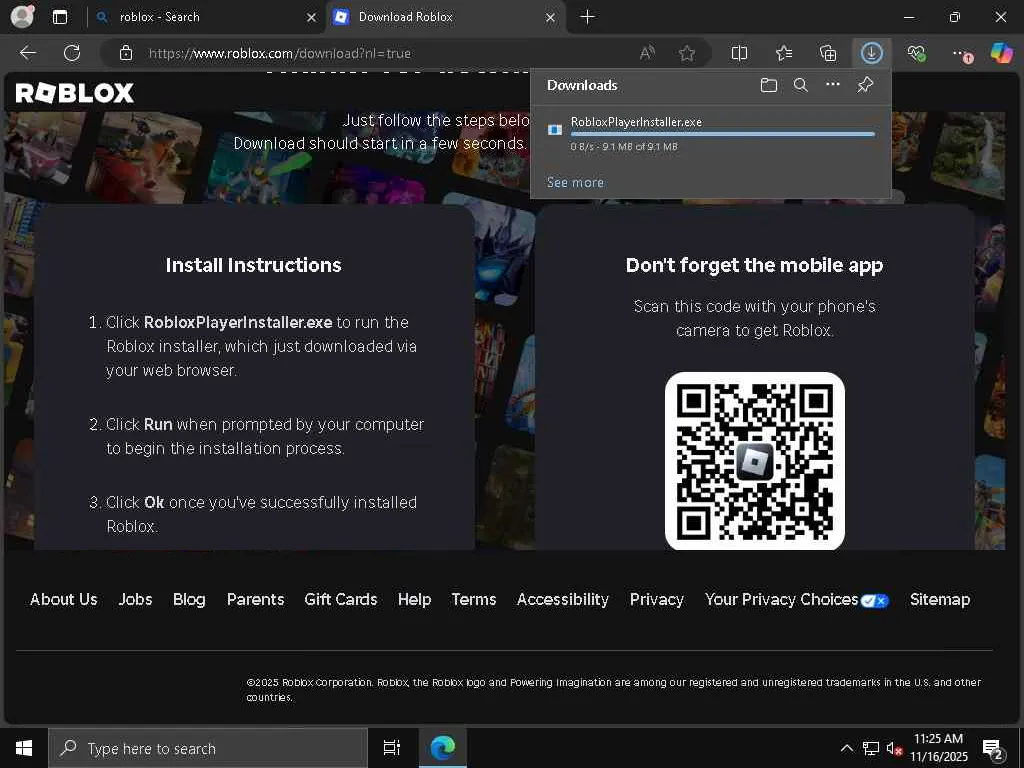Close the Download Roblox tab
This screenshot has width=1024, height=768.
coord(551,18)
